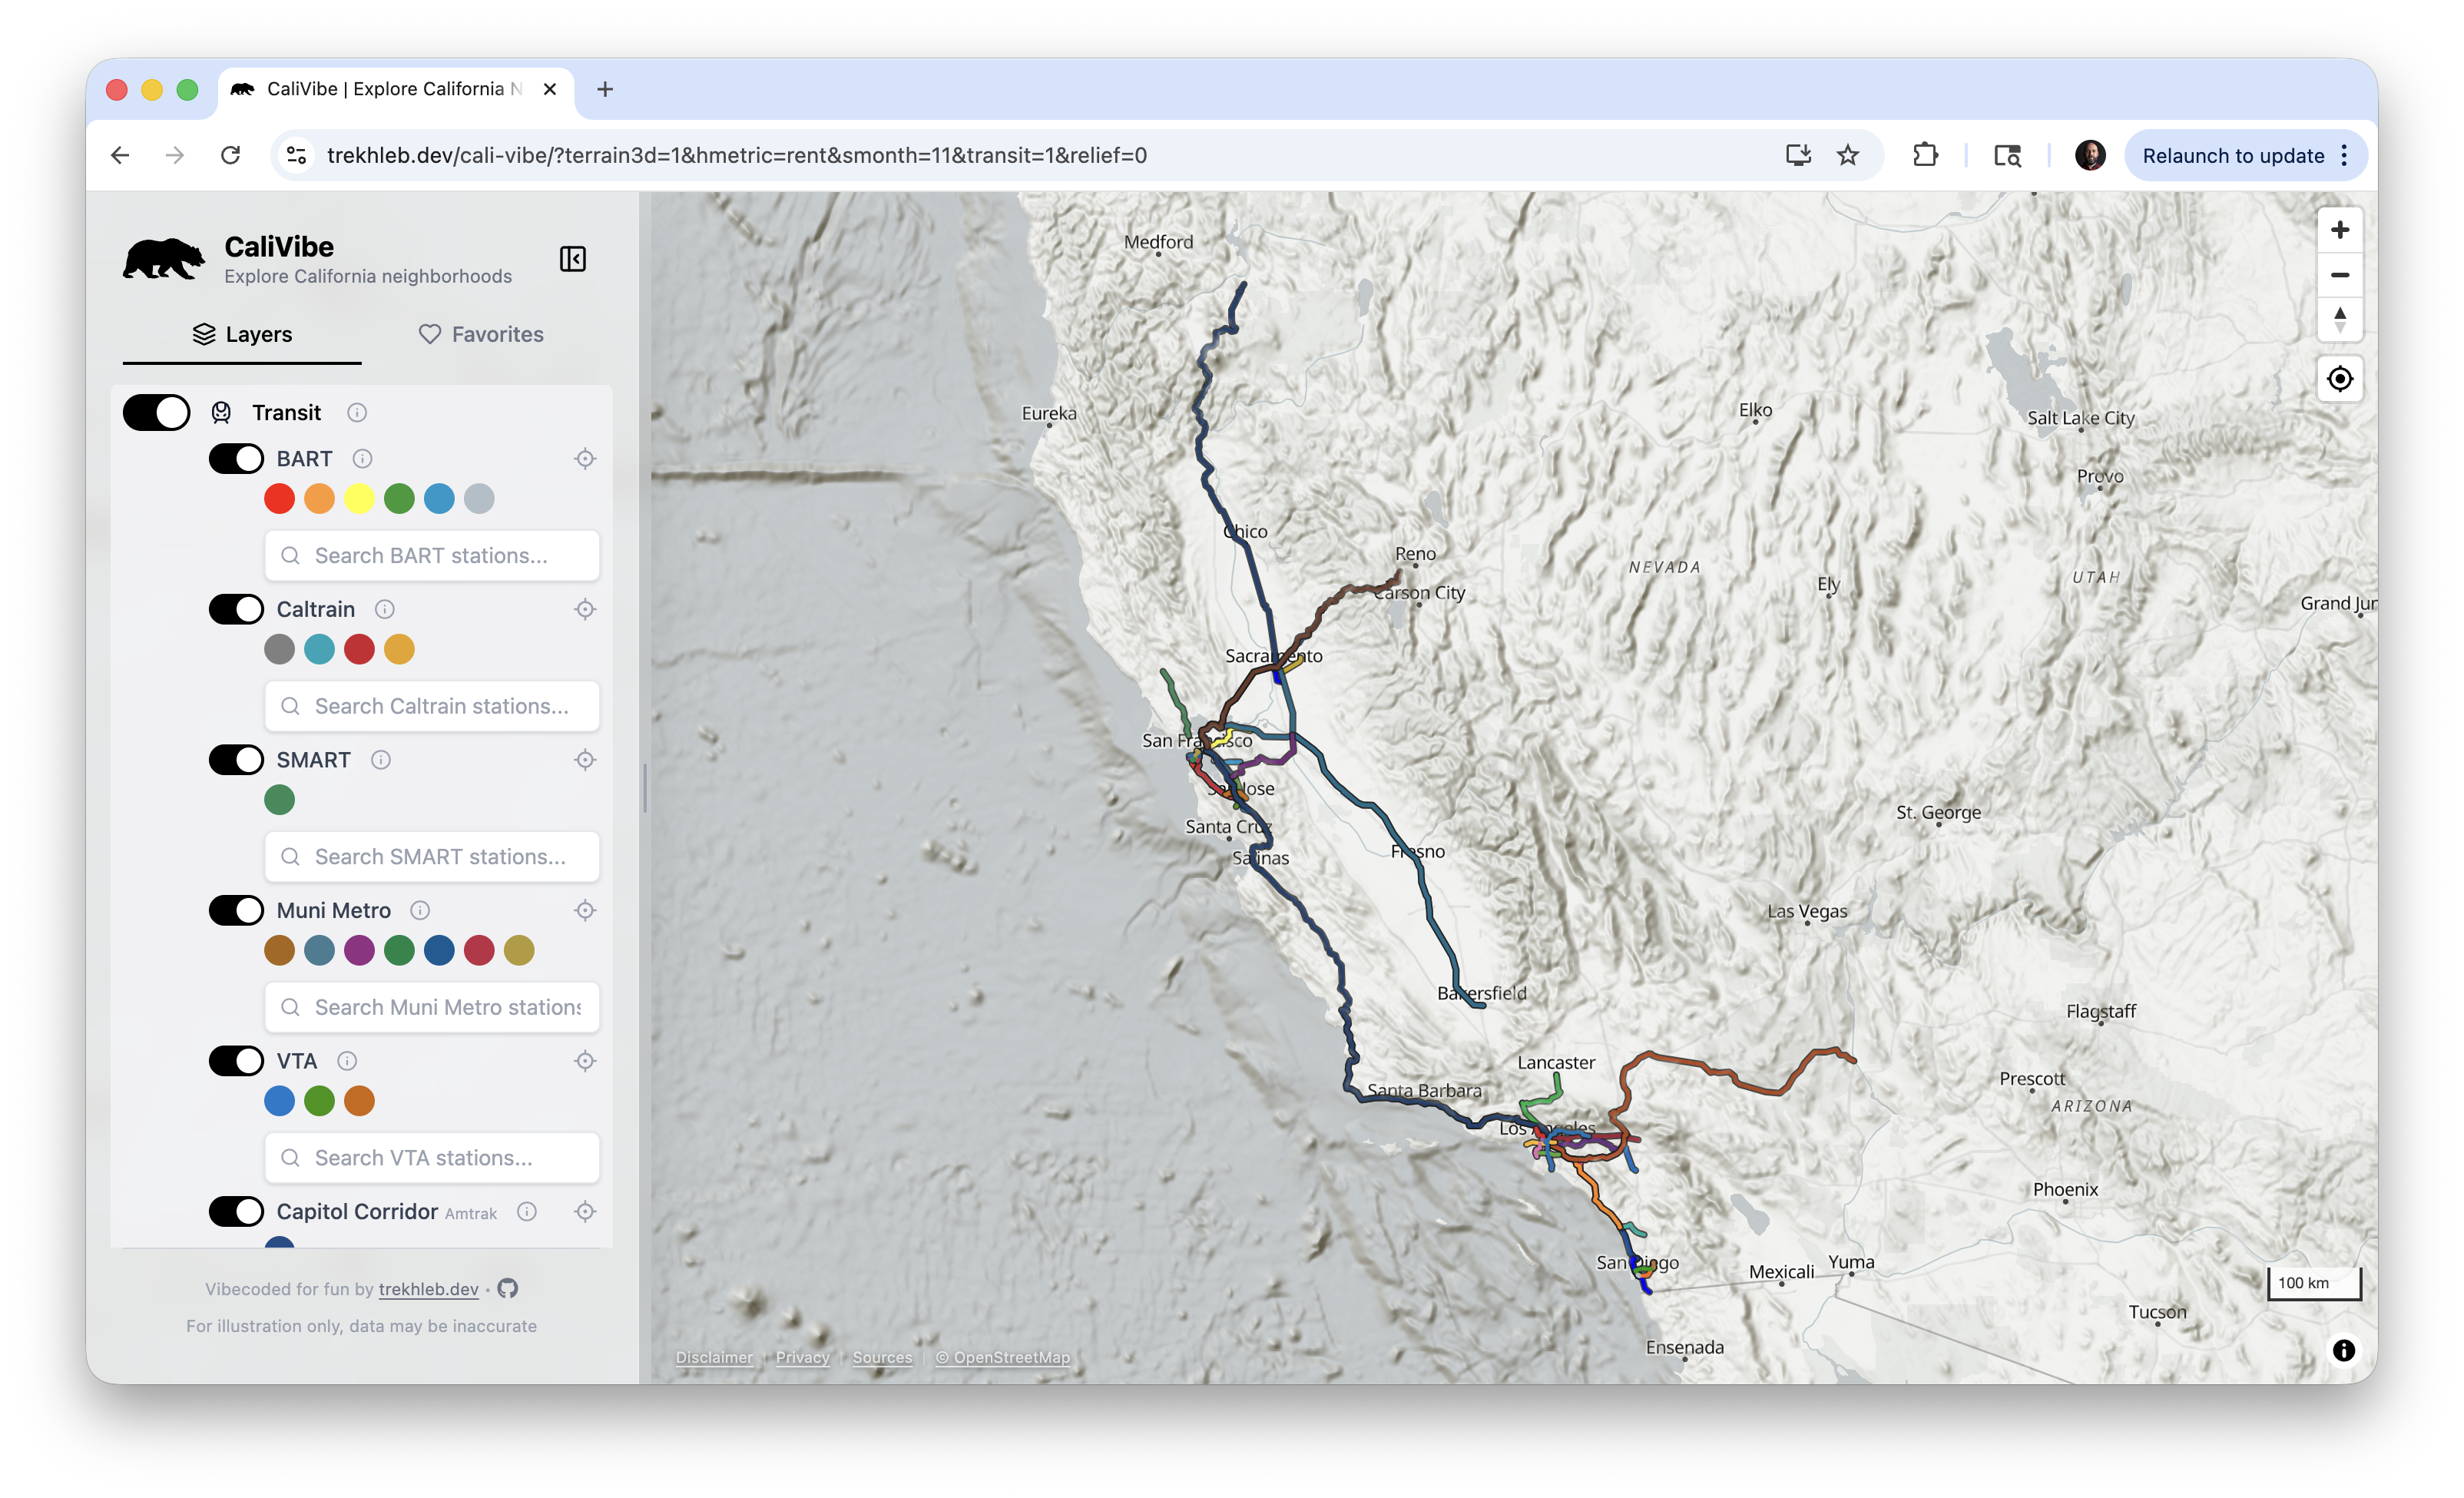Focus Search BART stations field
The image size is (2464, 1498).
click(x=432, y=556)
